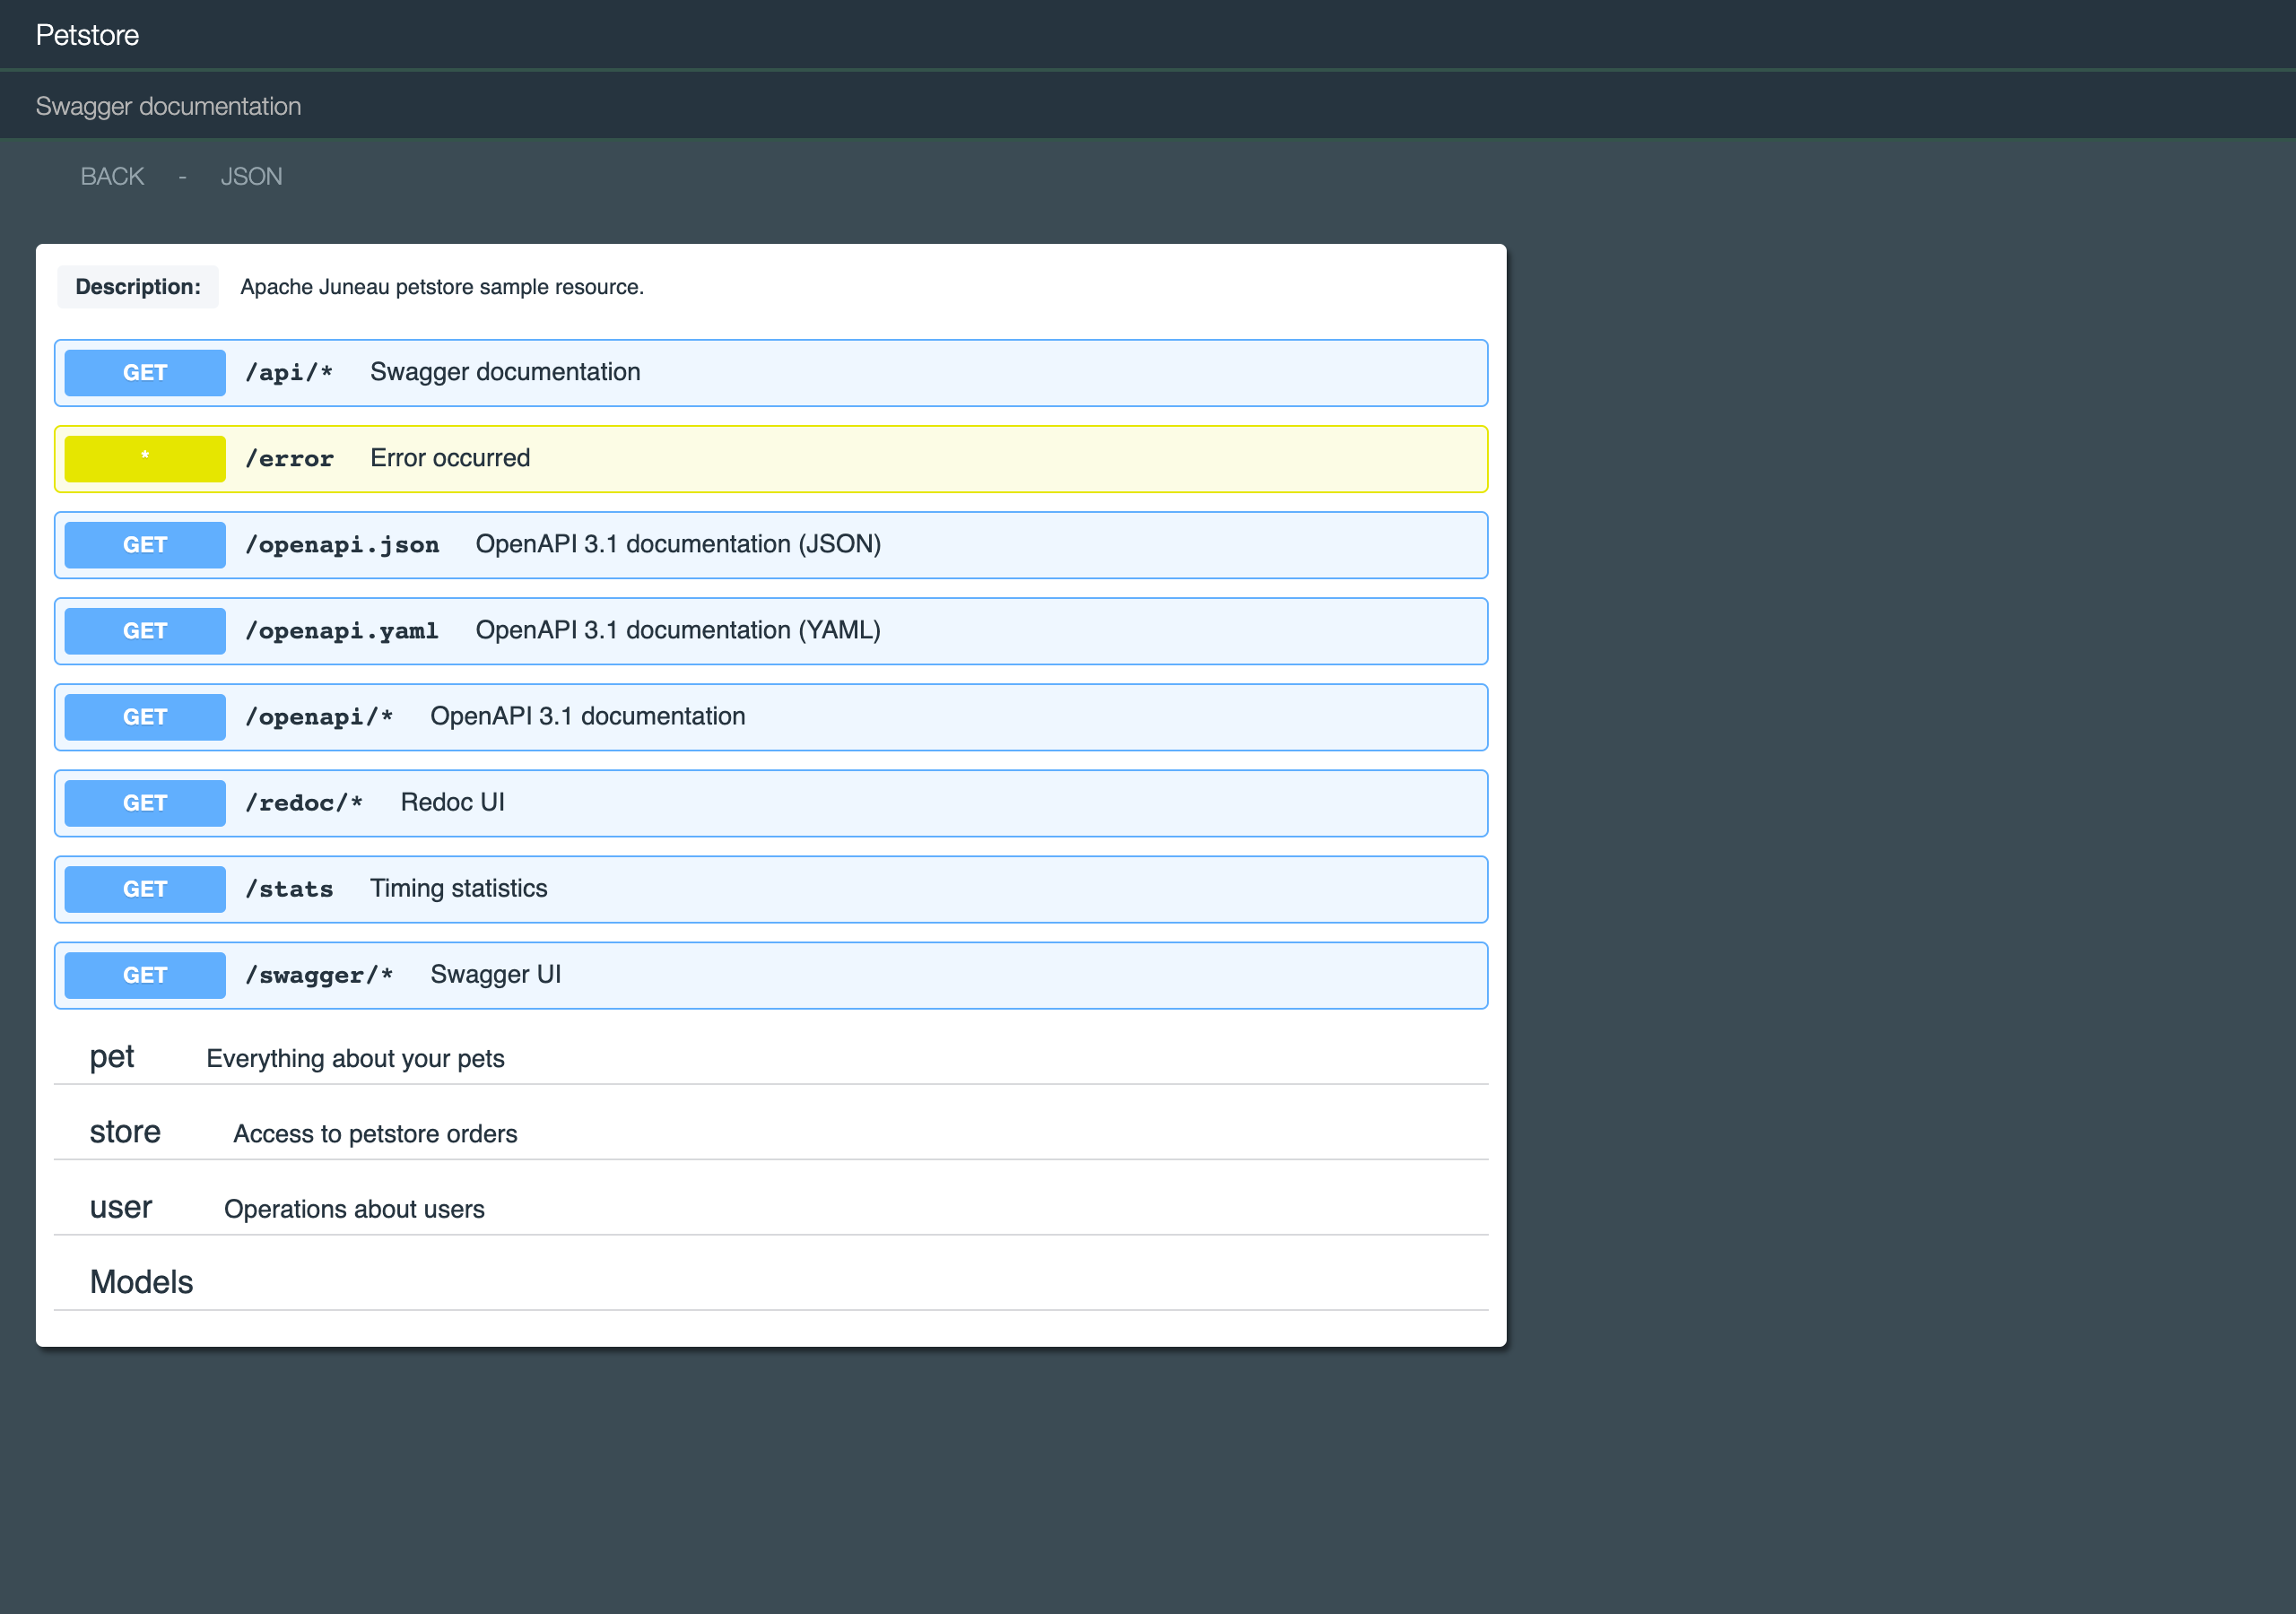
Task: Click the GET badge for /swagger/*
Action: (145, 975)
